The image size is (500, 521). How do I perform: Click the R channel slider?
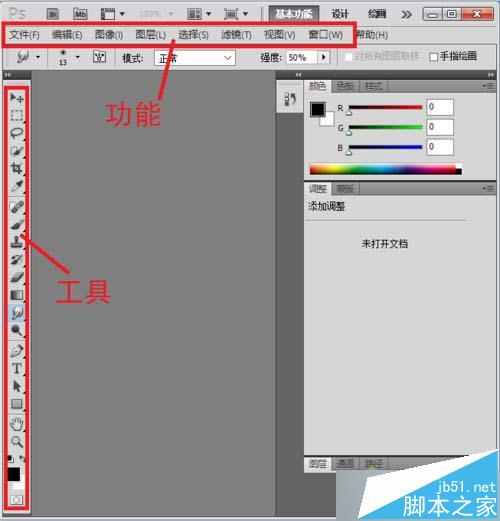(385, 107)
